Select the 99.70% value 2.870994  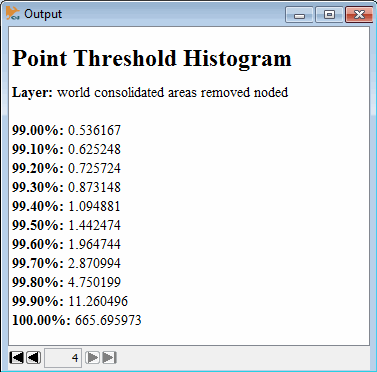tap(94, 263)
